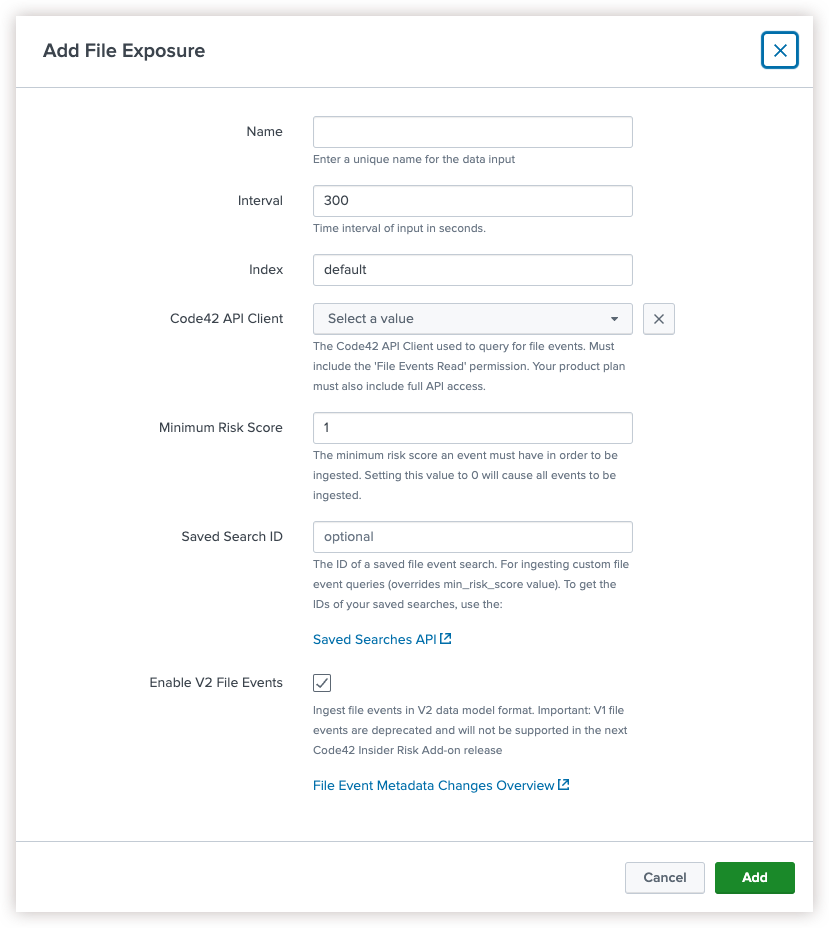
Task: Click the Name input field
Action: pos(472,131)
